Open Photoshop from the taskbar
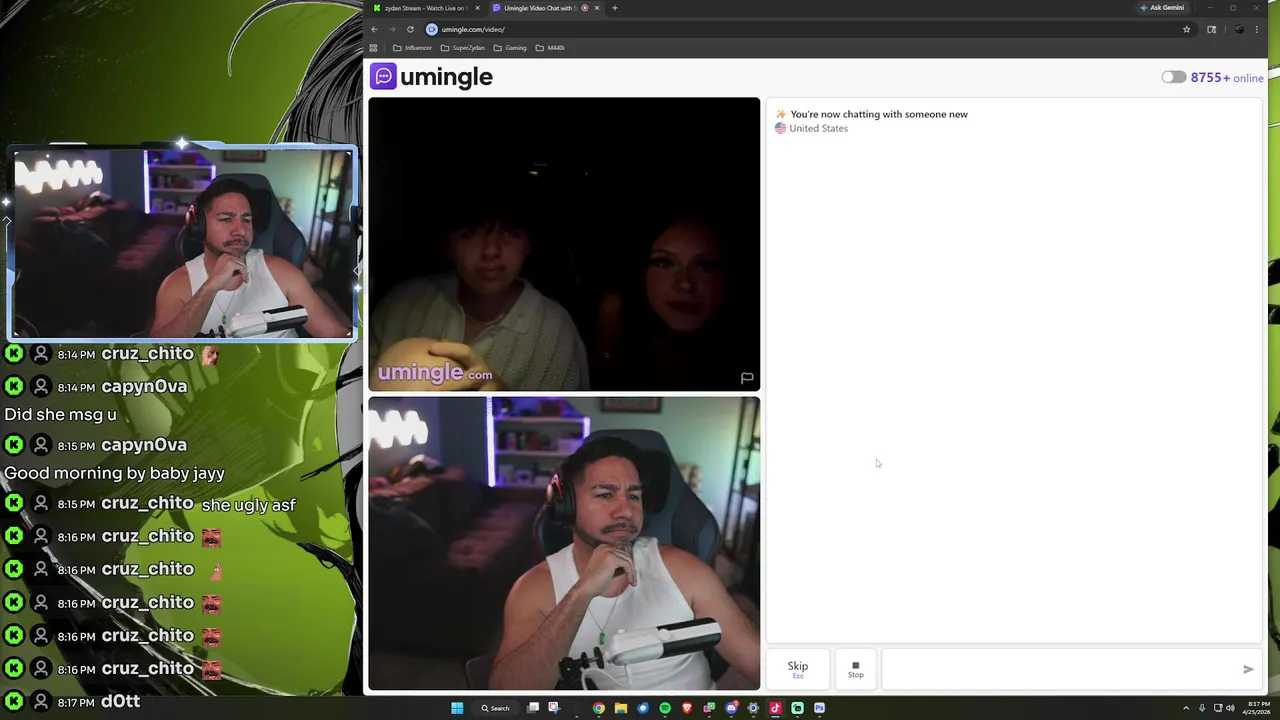 click(819, 708)
